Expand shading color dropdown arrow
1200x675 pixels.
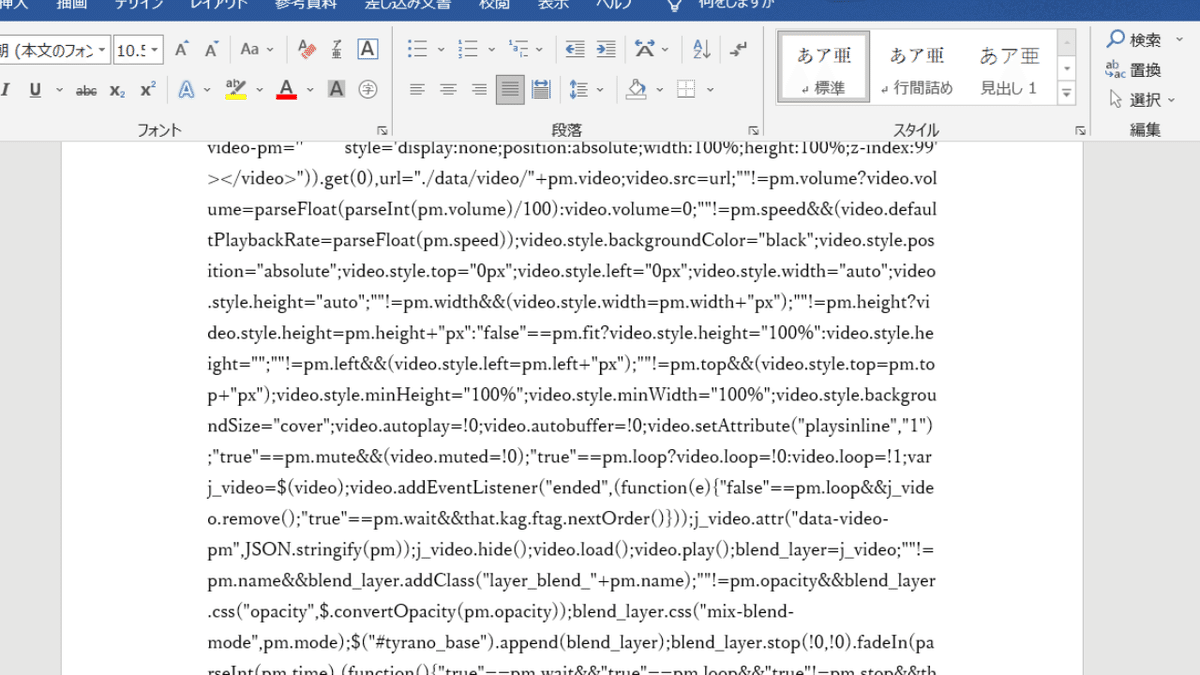tap(660, 90)
